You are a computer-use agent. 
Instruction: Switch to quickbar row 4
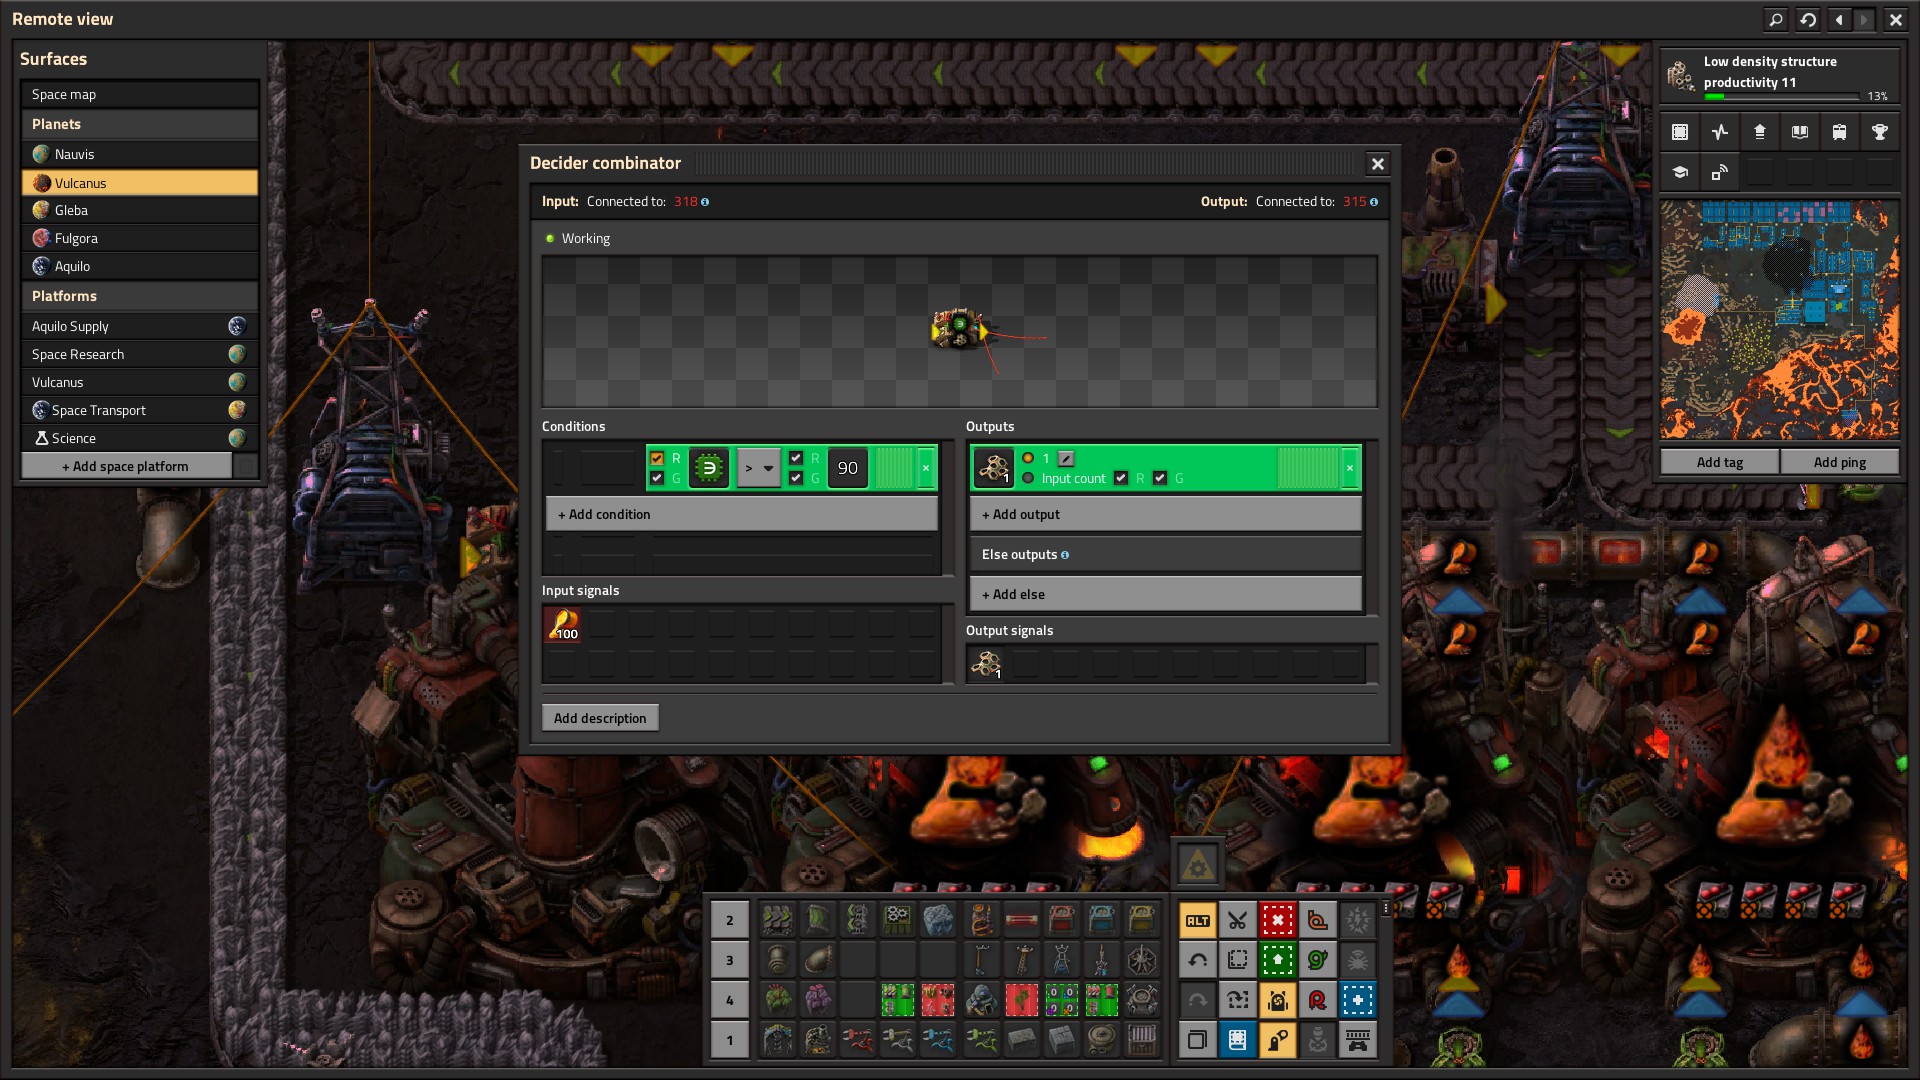click(x=729, y=1000)
